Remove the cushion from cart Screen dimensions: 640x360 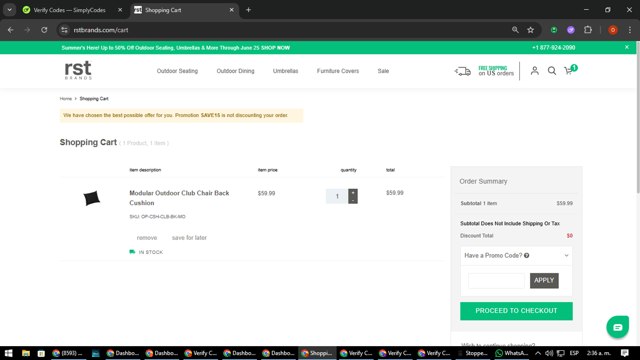click(147, 238)
